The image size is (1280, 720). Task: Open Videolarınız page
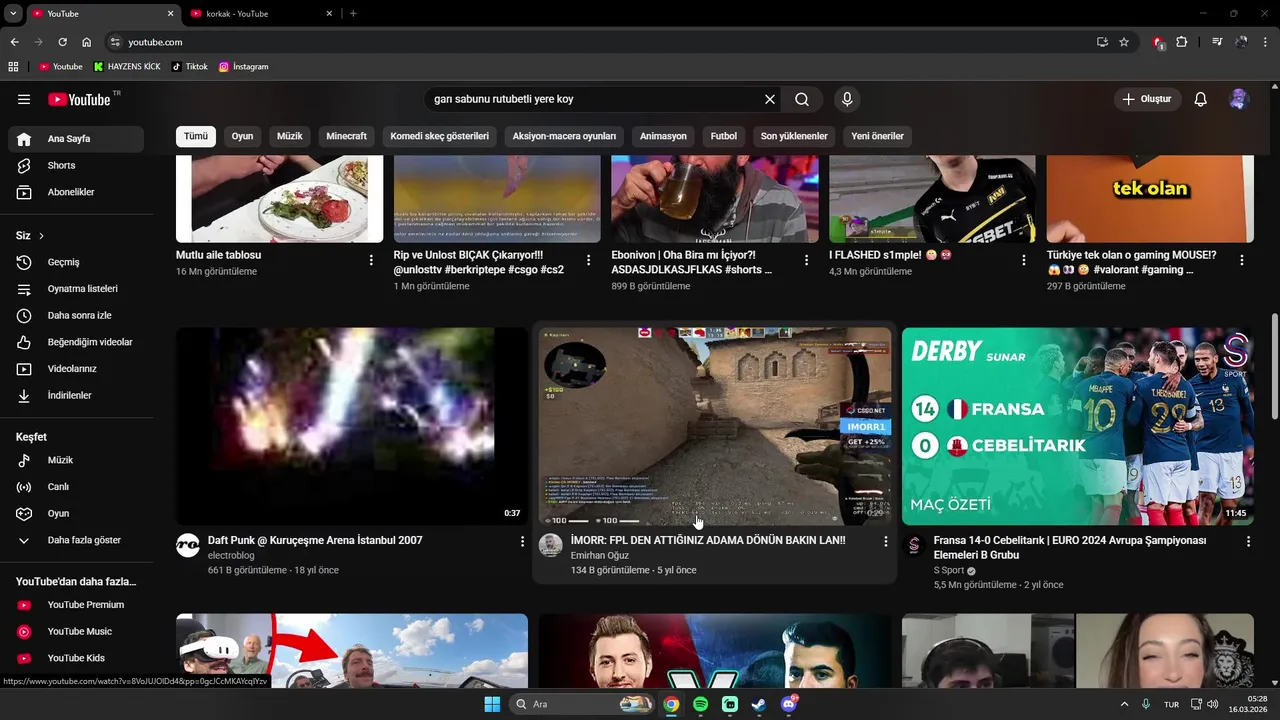coord(76,369)
